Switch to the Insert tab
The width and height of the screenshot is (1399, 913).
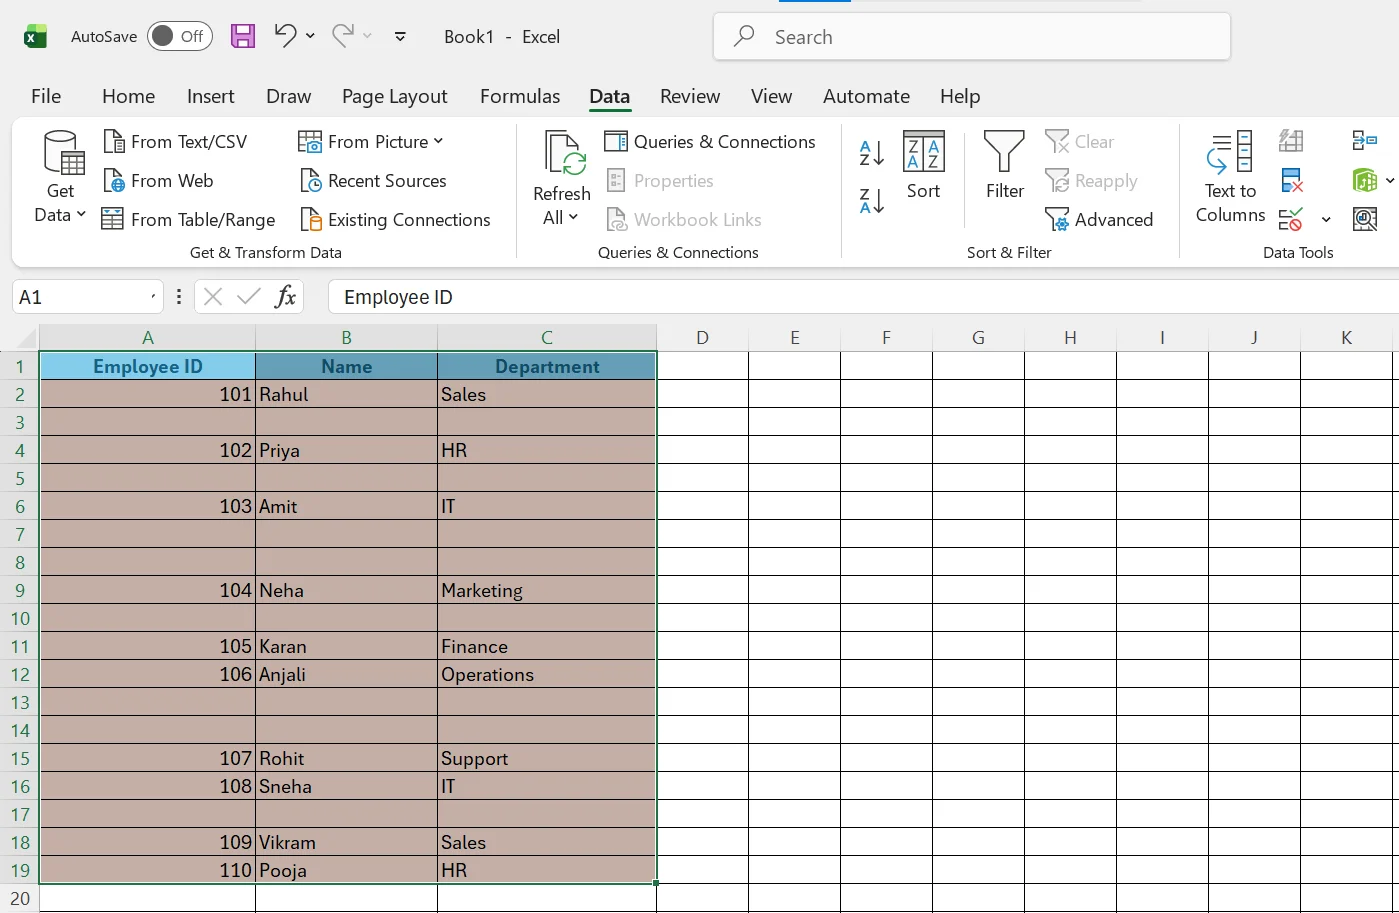pyautogui.click(x=211, y=96)
